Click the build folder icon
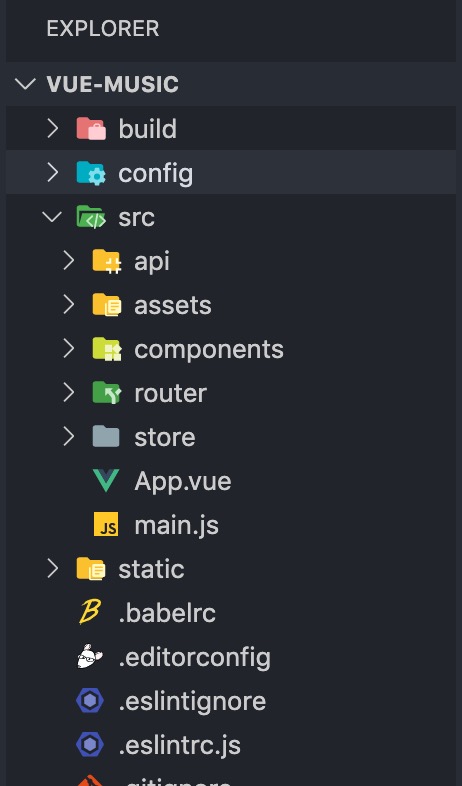 (x=91, y=129)
